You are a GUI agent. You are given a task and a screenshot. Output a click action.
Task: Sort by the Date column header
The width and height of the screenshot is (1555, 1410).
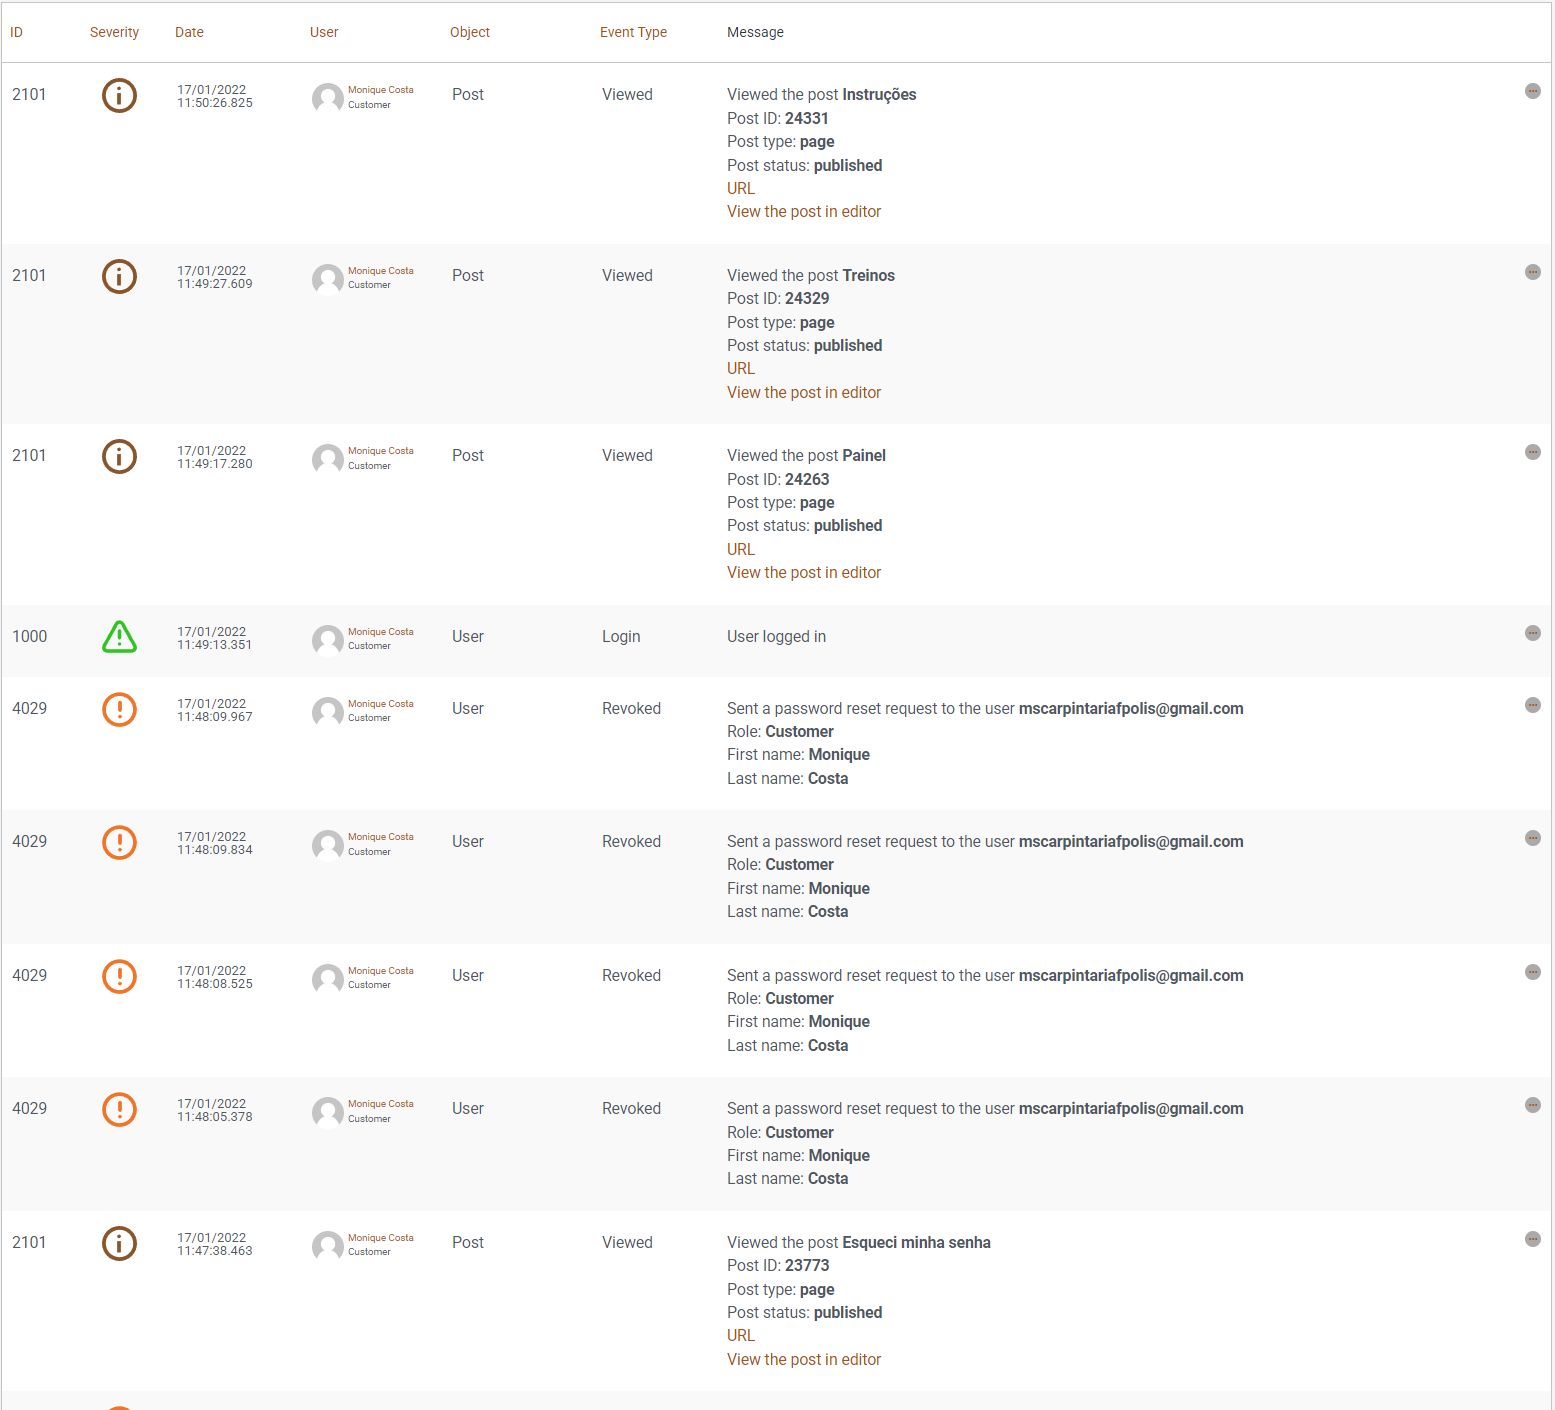pos(189,32)
